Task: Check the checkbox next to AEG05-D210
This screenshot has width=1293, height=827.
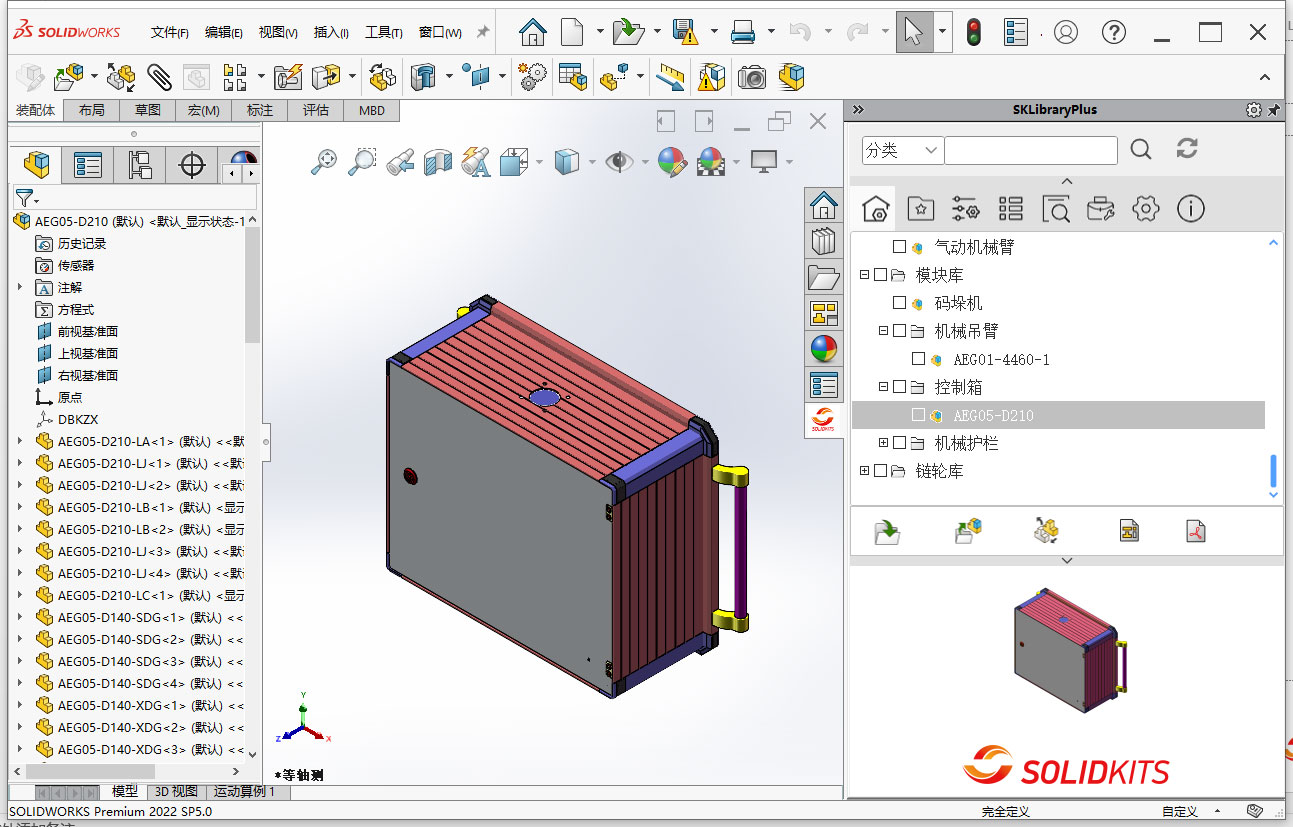Action: point(918,415)
